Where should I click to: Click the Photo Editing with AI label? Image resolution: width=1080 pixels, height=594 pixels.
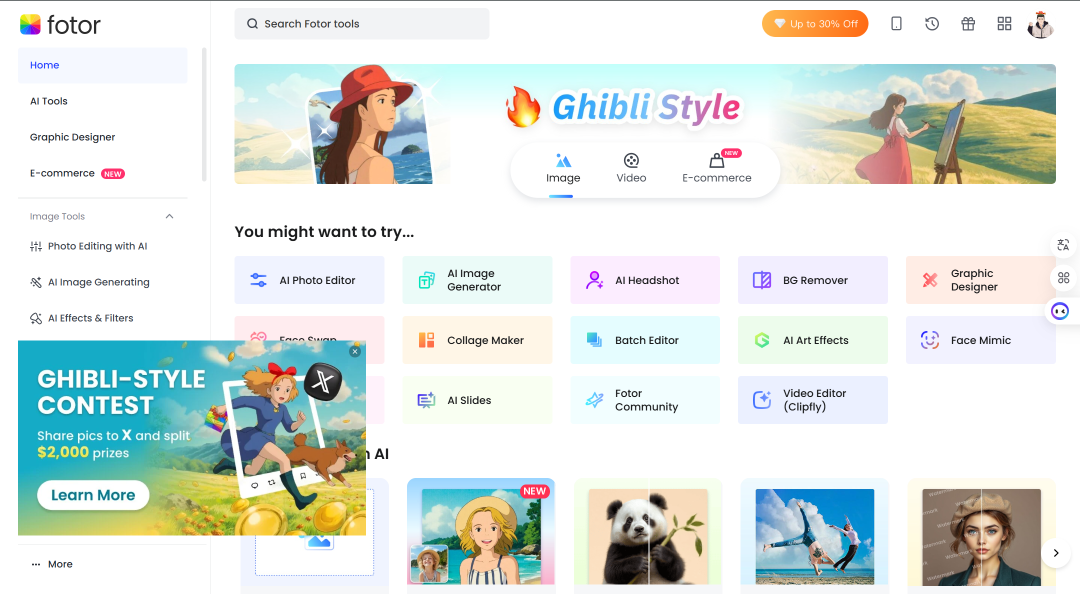(x=98, y=246)
